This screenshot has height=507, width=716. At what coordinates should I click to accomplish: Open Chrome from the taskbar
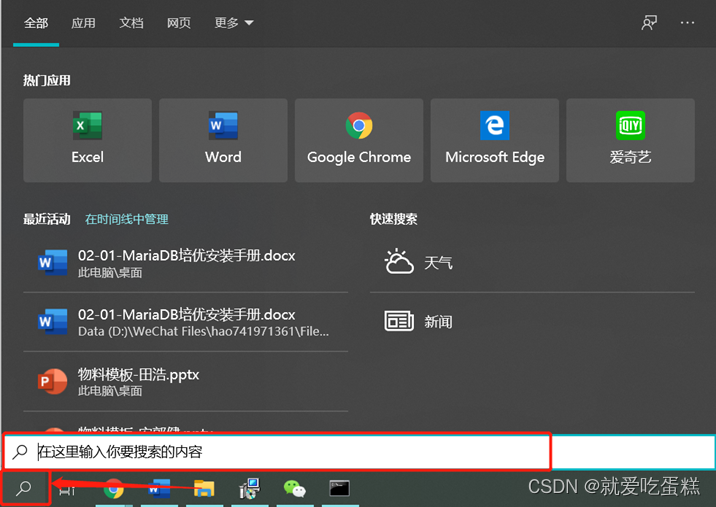coord(113,489)
